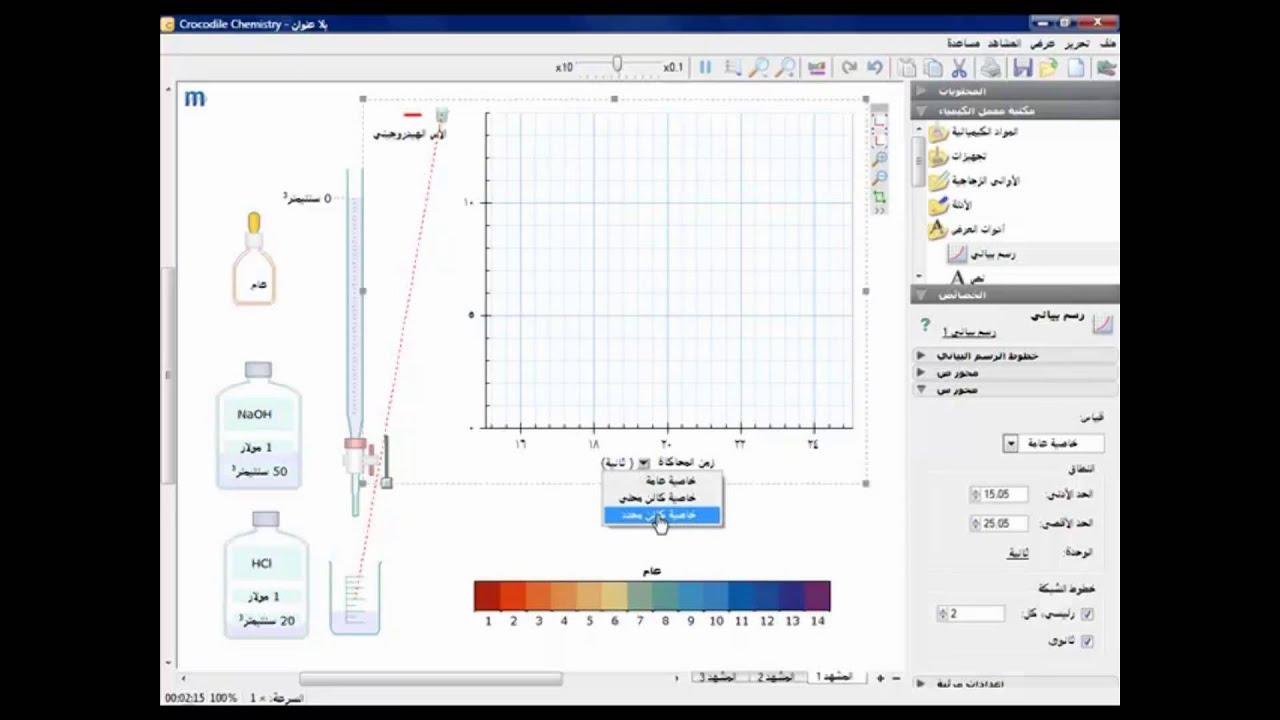
Task: Open the تجهيزات equipment folder
Action: [958, 157]
